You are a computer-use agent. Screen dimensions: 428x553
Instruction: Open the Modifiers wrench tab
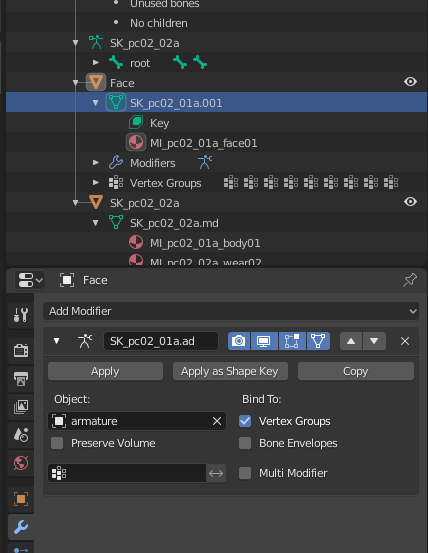point(21,527)
